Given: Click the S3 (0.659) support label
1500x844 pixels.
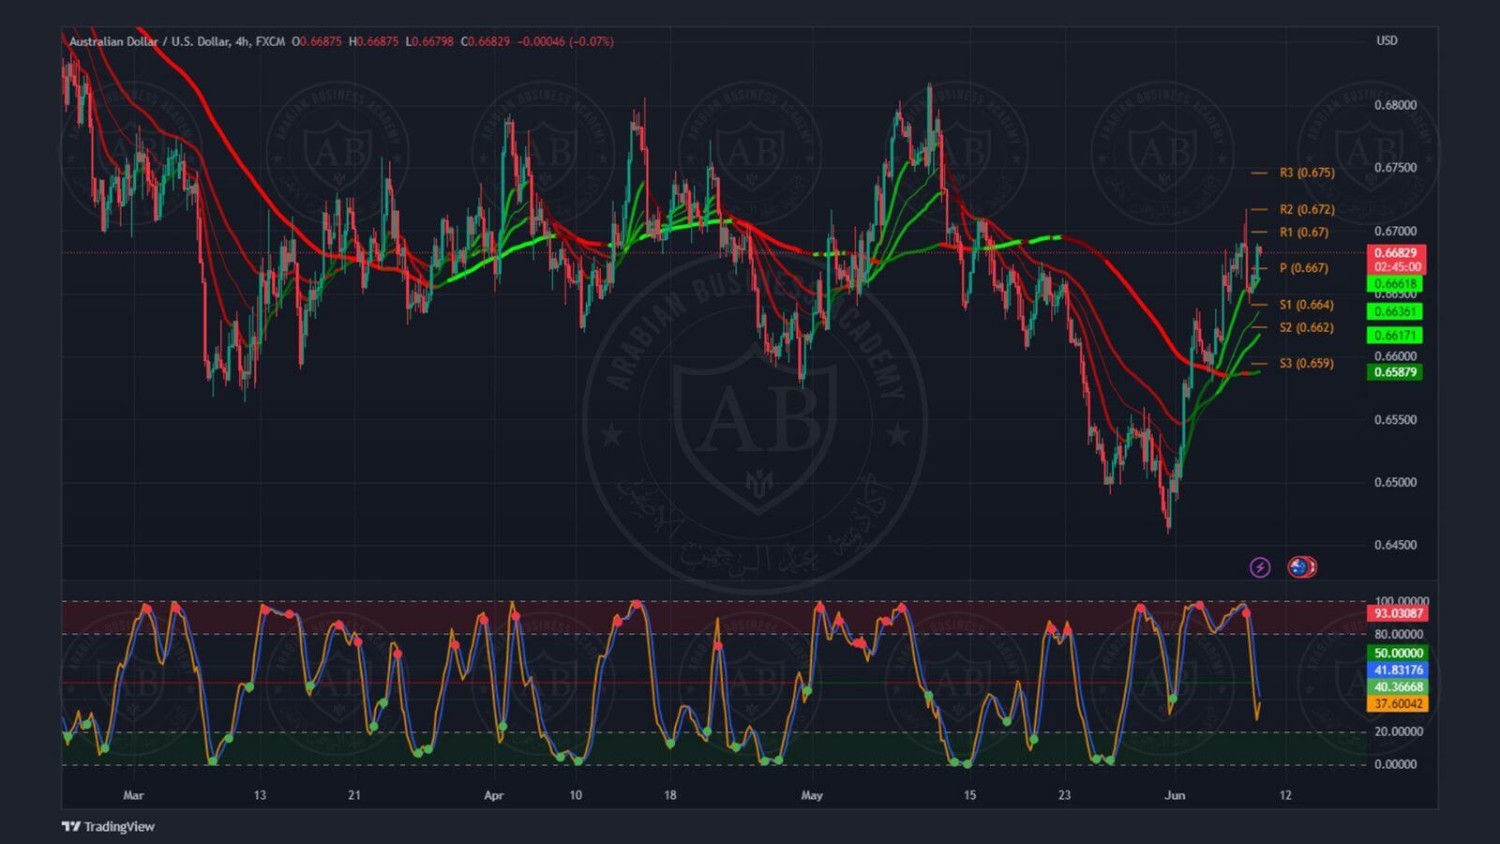Looking at the screenshot, I should click(1306, 363).
